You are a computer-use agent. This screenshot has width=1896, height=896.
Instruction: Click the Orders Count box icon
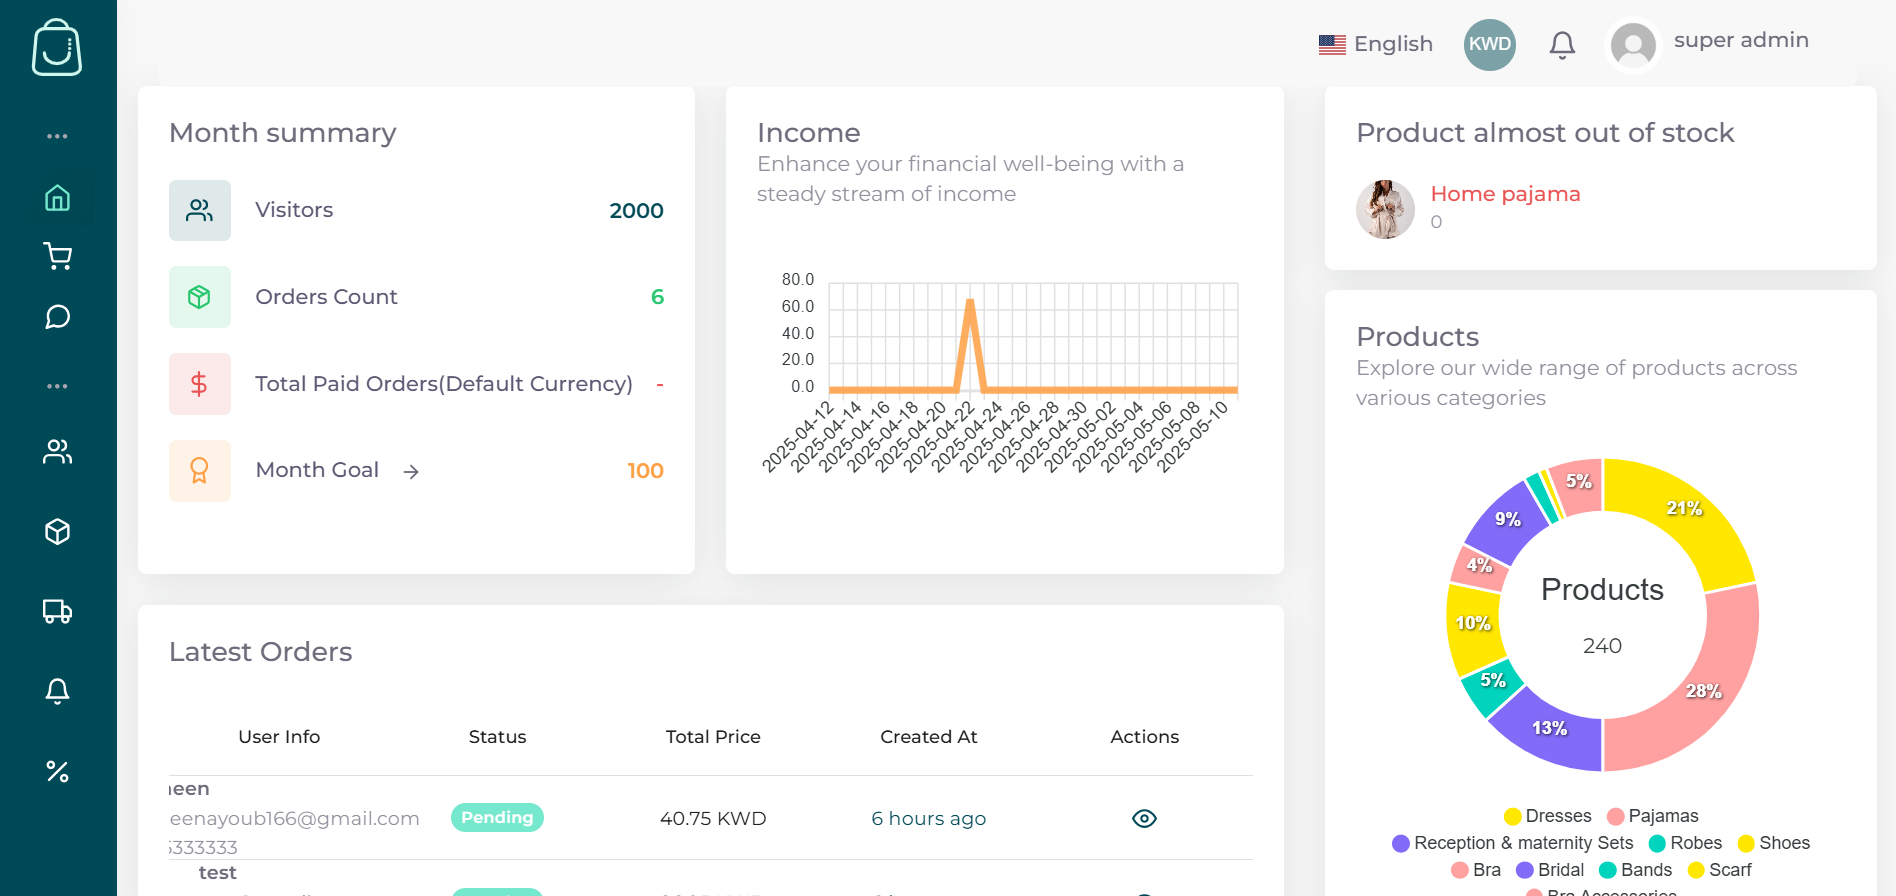point(200,297)
